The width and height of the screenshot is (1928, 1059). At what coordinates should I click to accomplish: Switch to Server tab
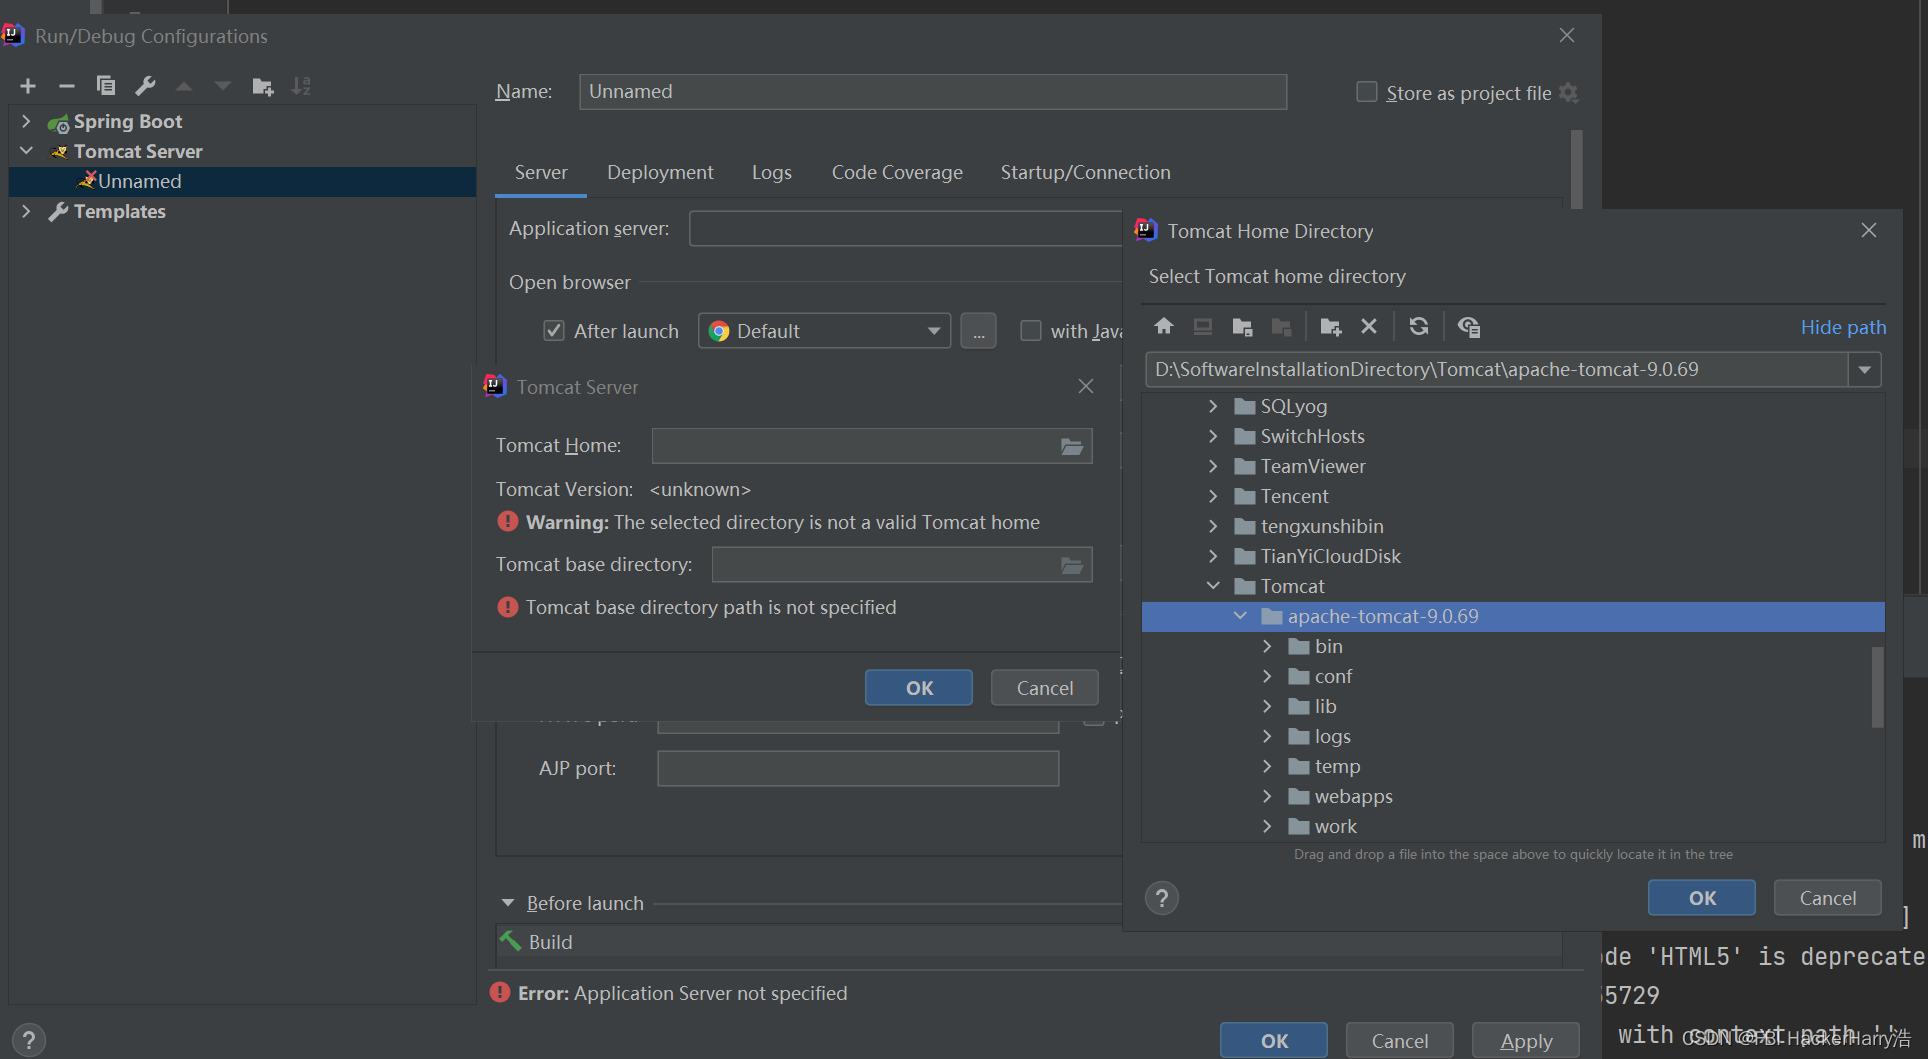click(x=541, y=172)
